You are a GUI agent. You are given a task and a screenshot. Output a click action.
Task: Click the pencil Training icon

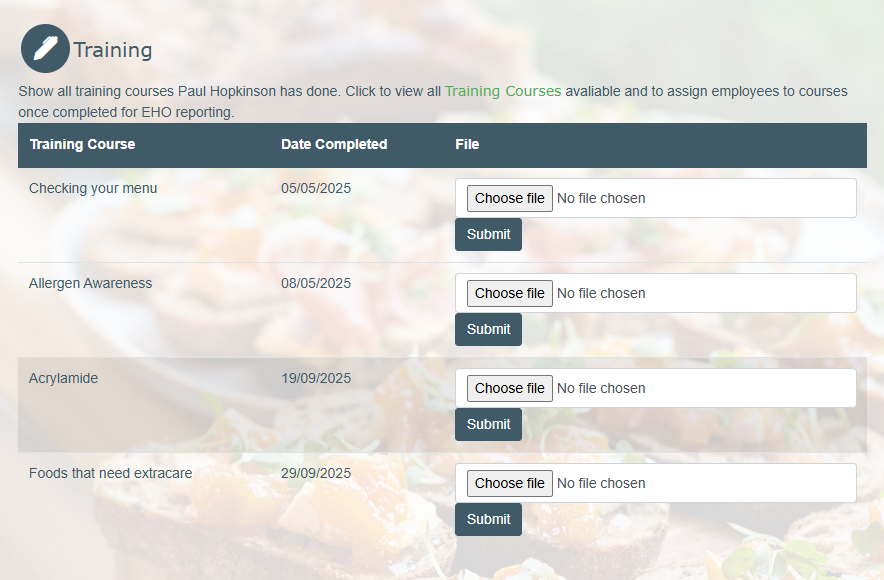[x=45, y=49]
